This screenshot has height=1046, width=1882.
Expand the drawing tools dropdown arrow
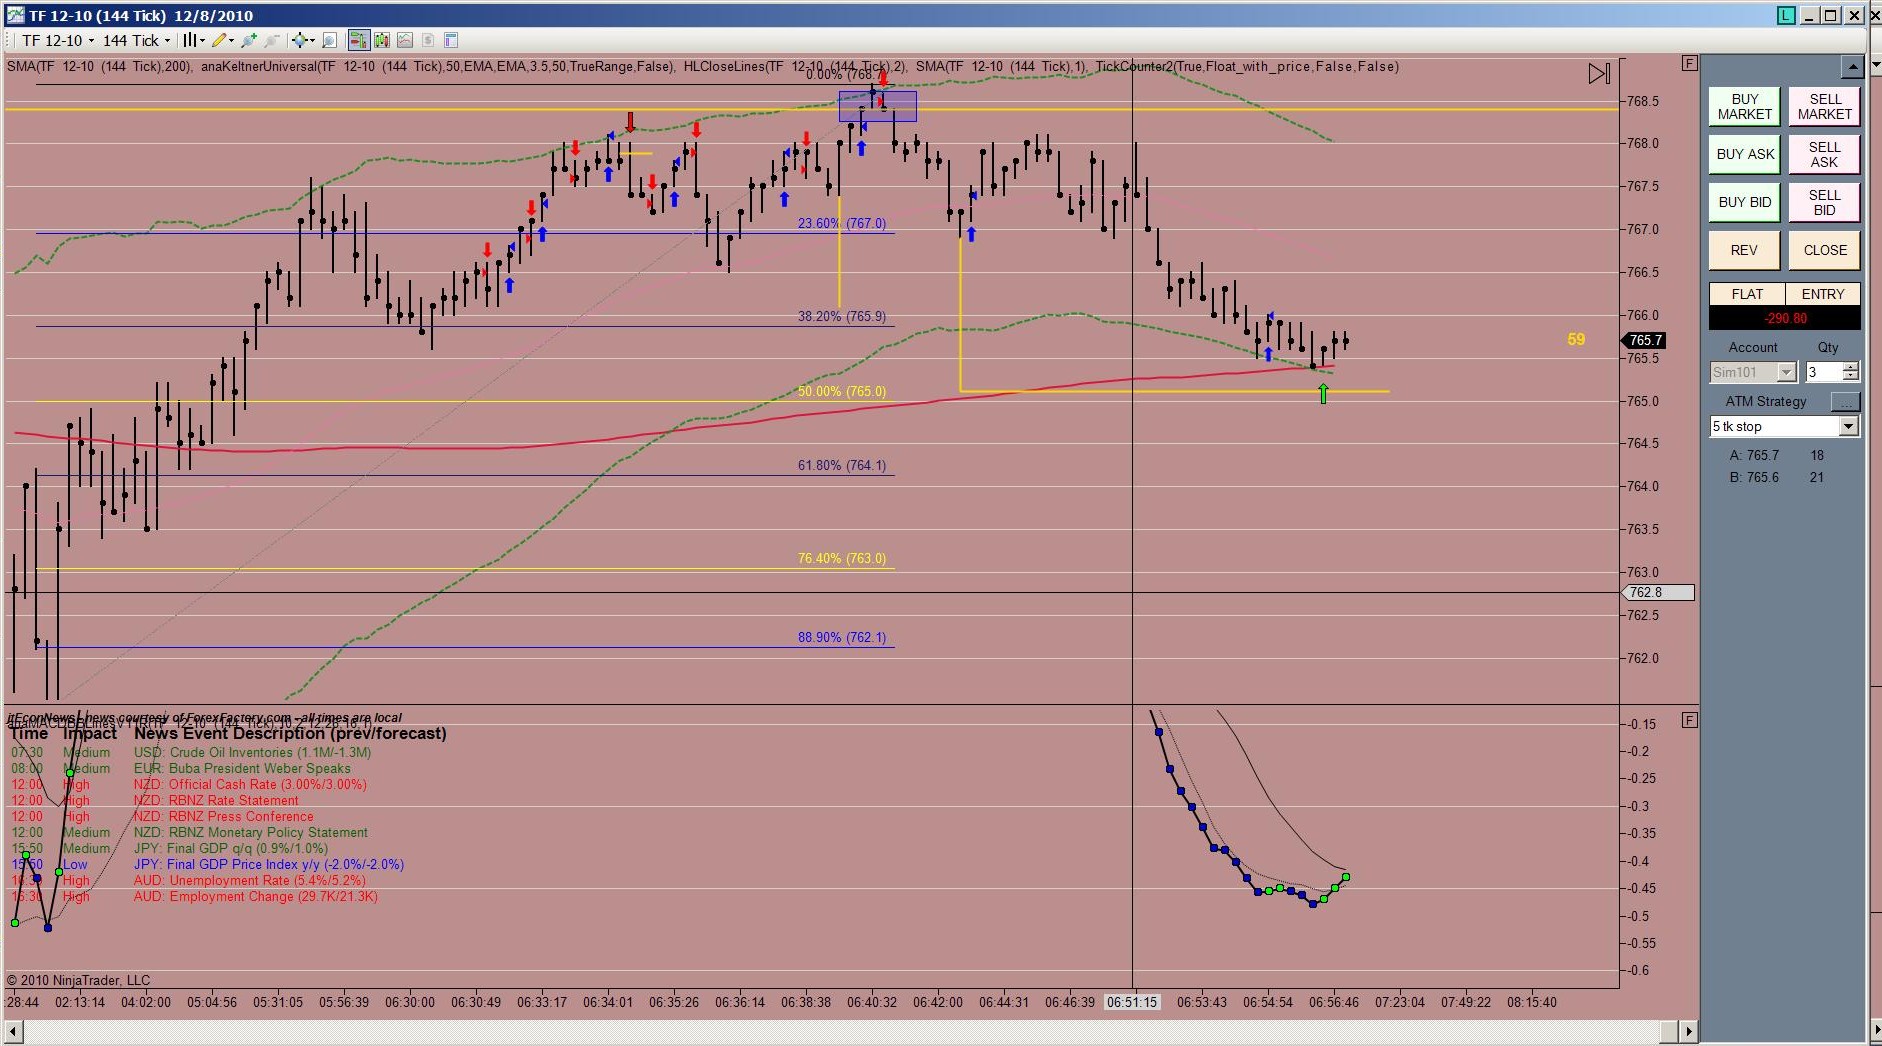[x=231, y=40]
